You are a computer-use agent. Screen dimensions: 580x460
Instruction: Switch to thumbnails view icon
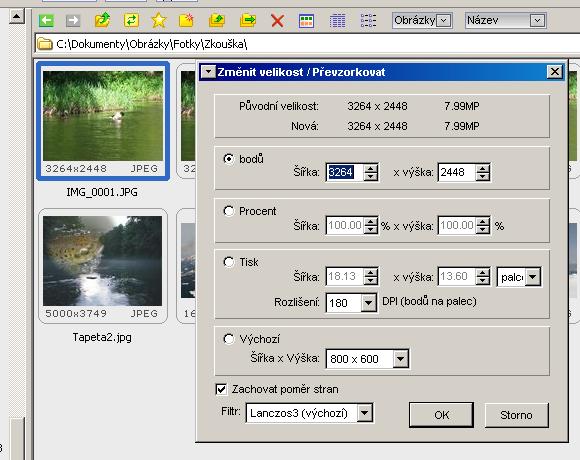click(x=306, y=21)
